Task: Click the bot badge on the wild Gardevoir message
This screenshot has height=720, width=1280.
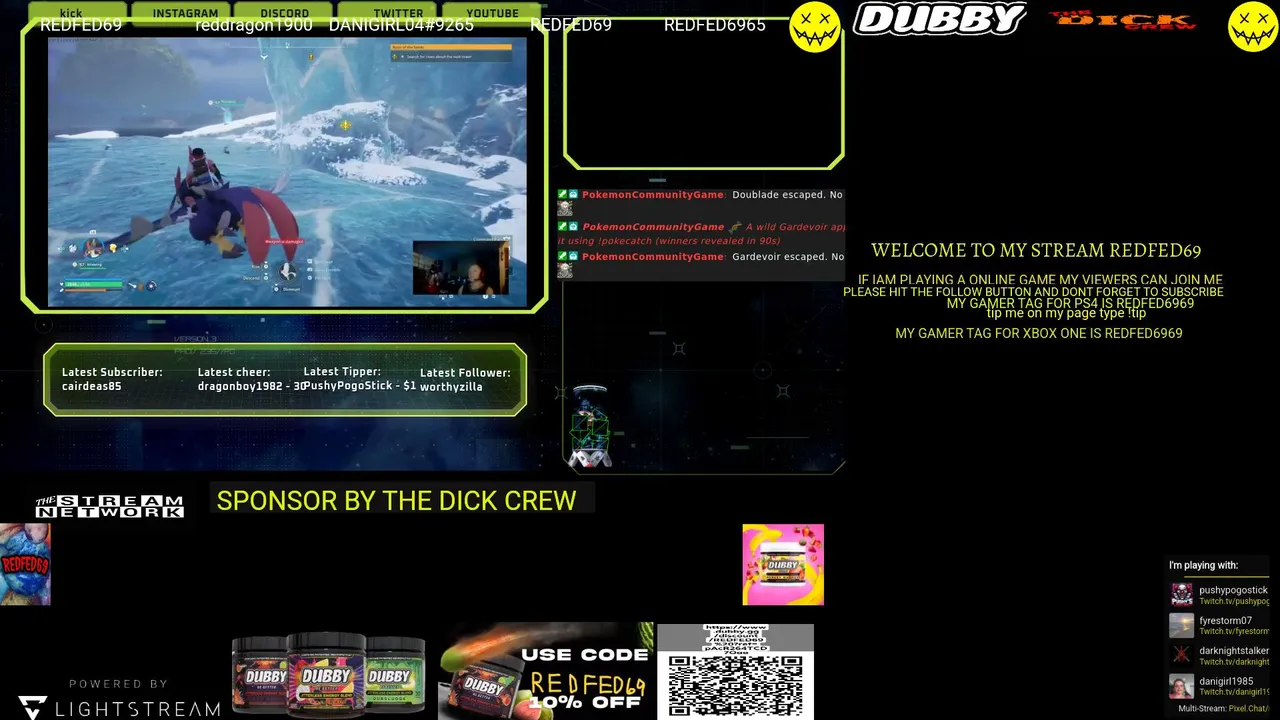Action: pyautogui.click(x=574, y=226)
